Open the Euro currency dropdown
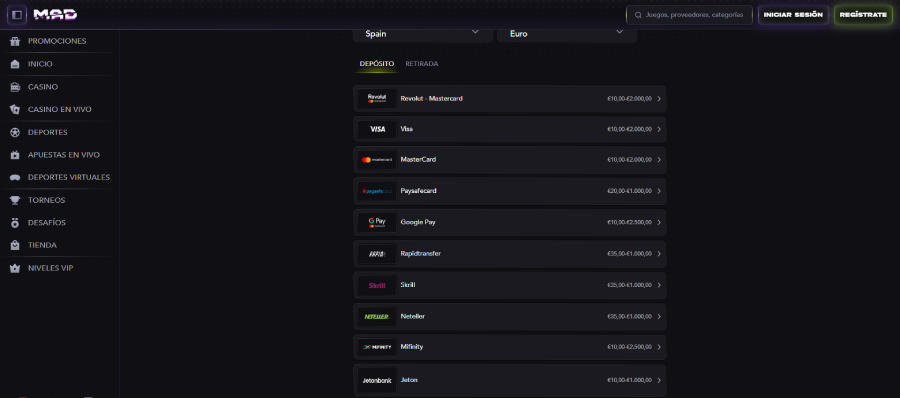This screenshot has width=900, height=398. click(567, 34)
